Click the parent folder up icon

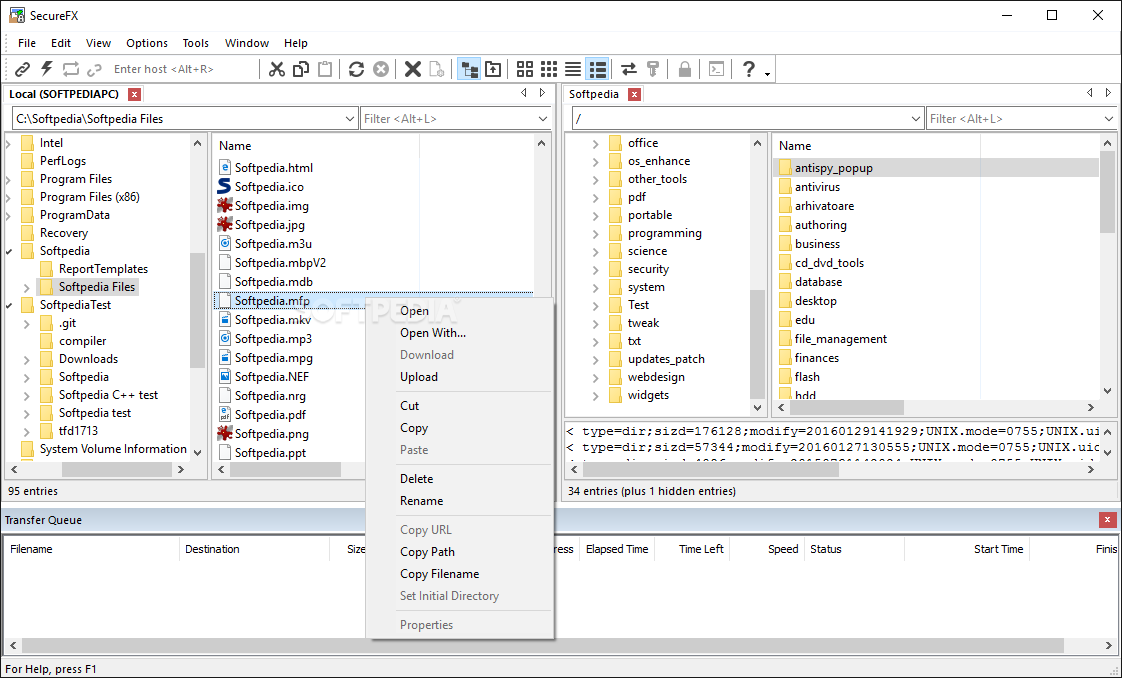coord(493,69)
